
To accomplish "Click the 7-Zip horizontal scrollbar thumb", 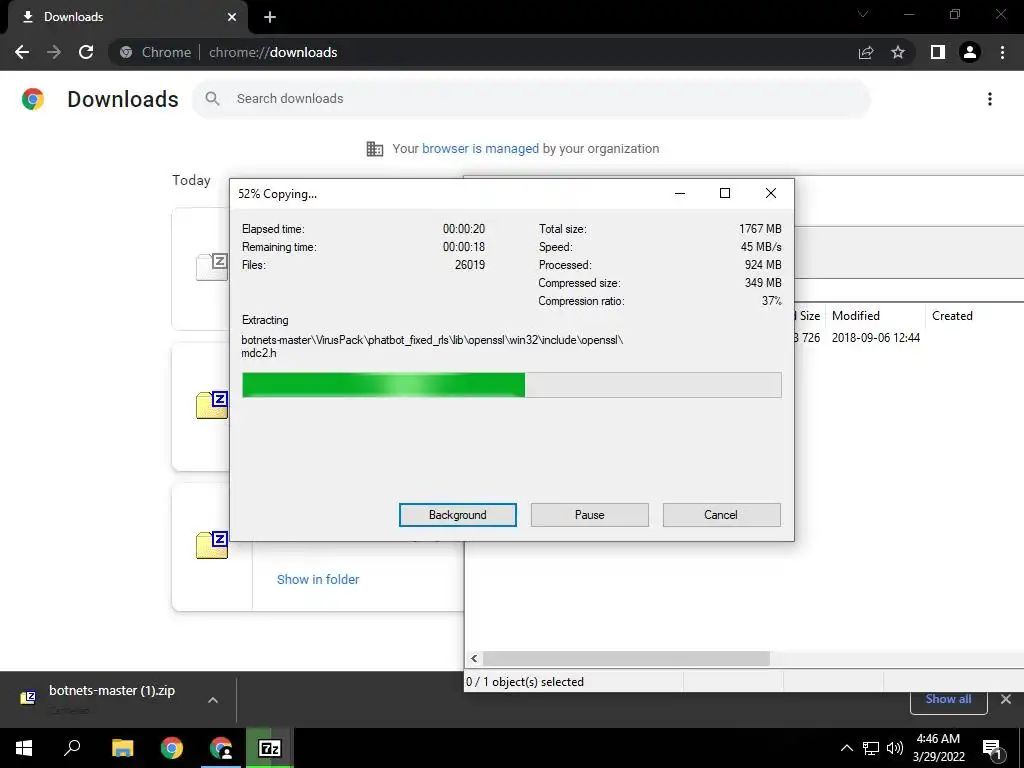I will coord(626,658).
